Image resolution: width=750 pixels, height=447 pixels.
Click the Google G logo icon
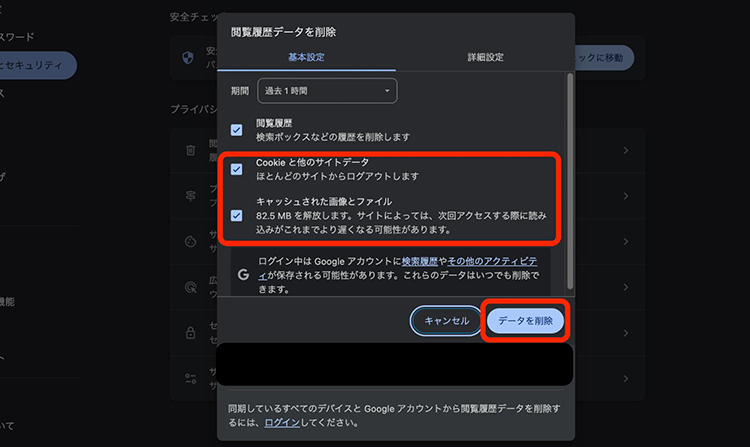pyautogui.click(x=243, y=275)
